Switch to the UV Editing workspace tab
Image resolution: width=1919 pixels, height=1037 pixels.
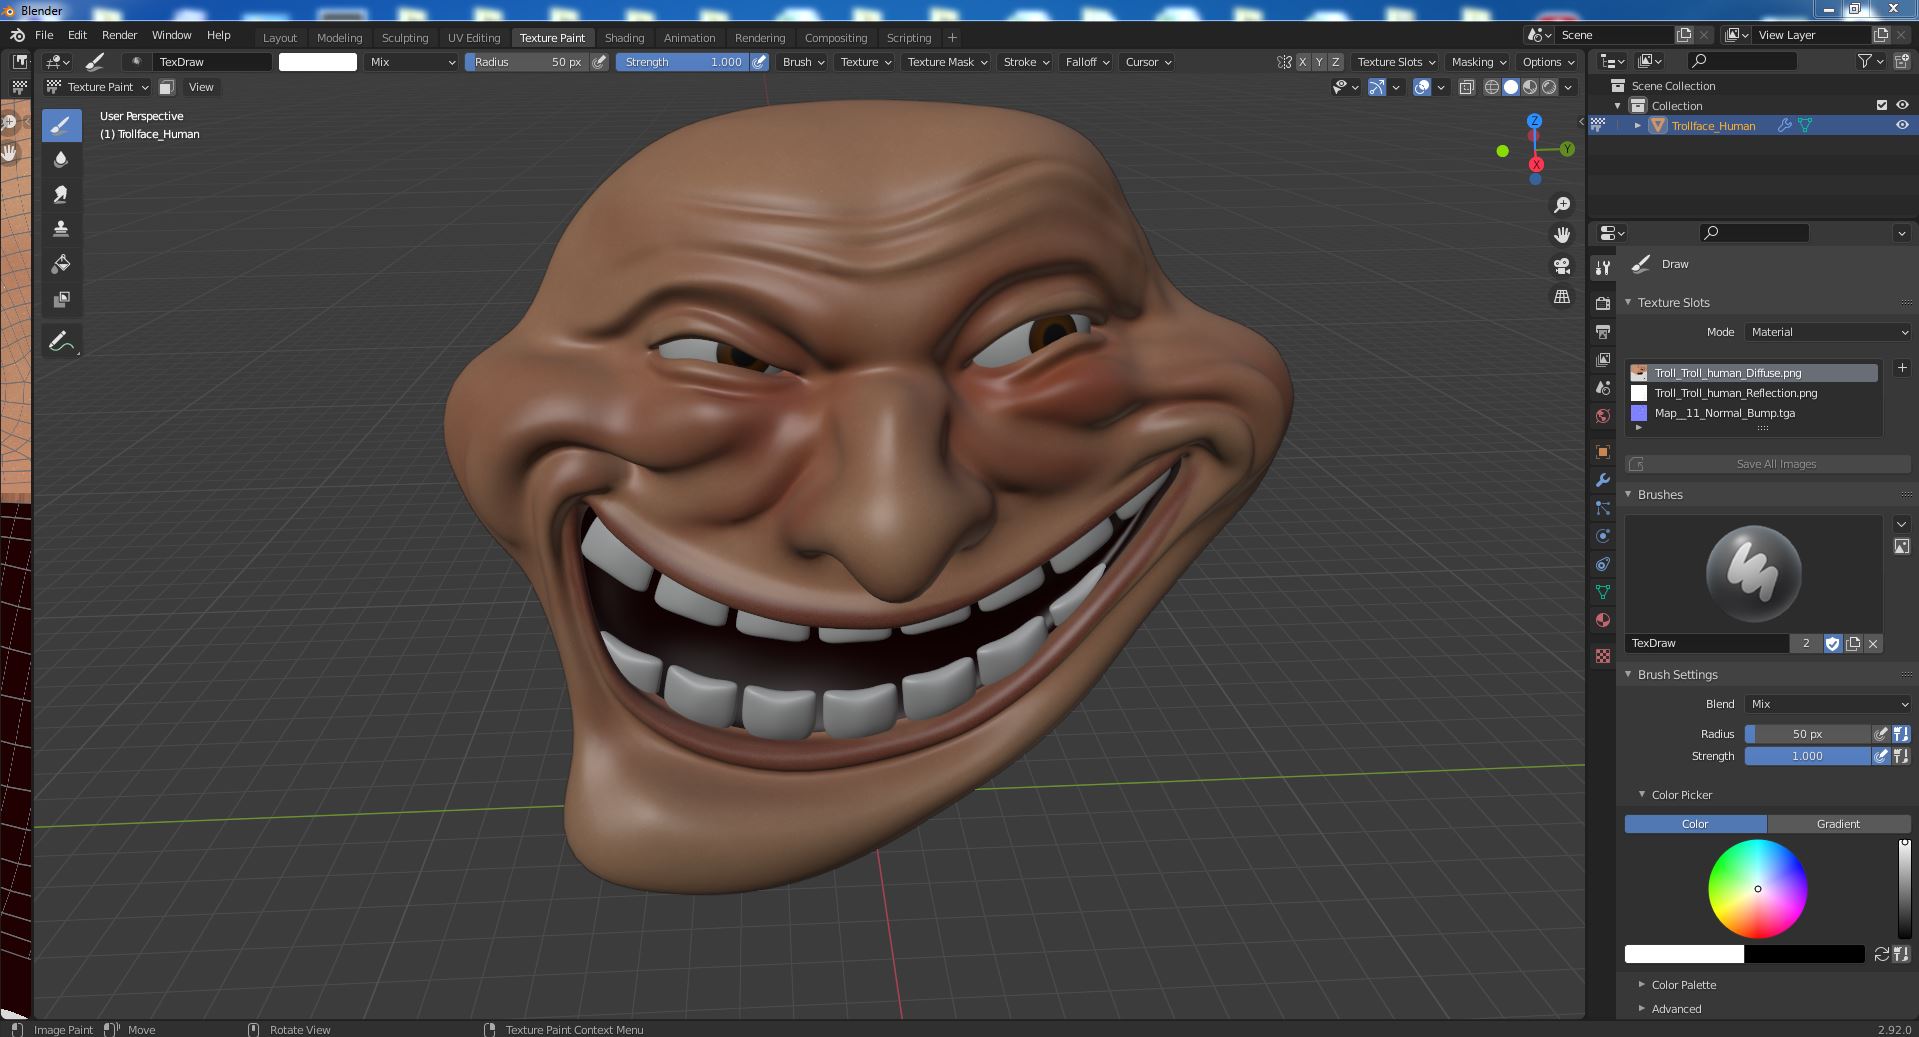point(474,38)
